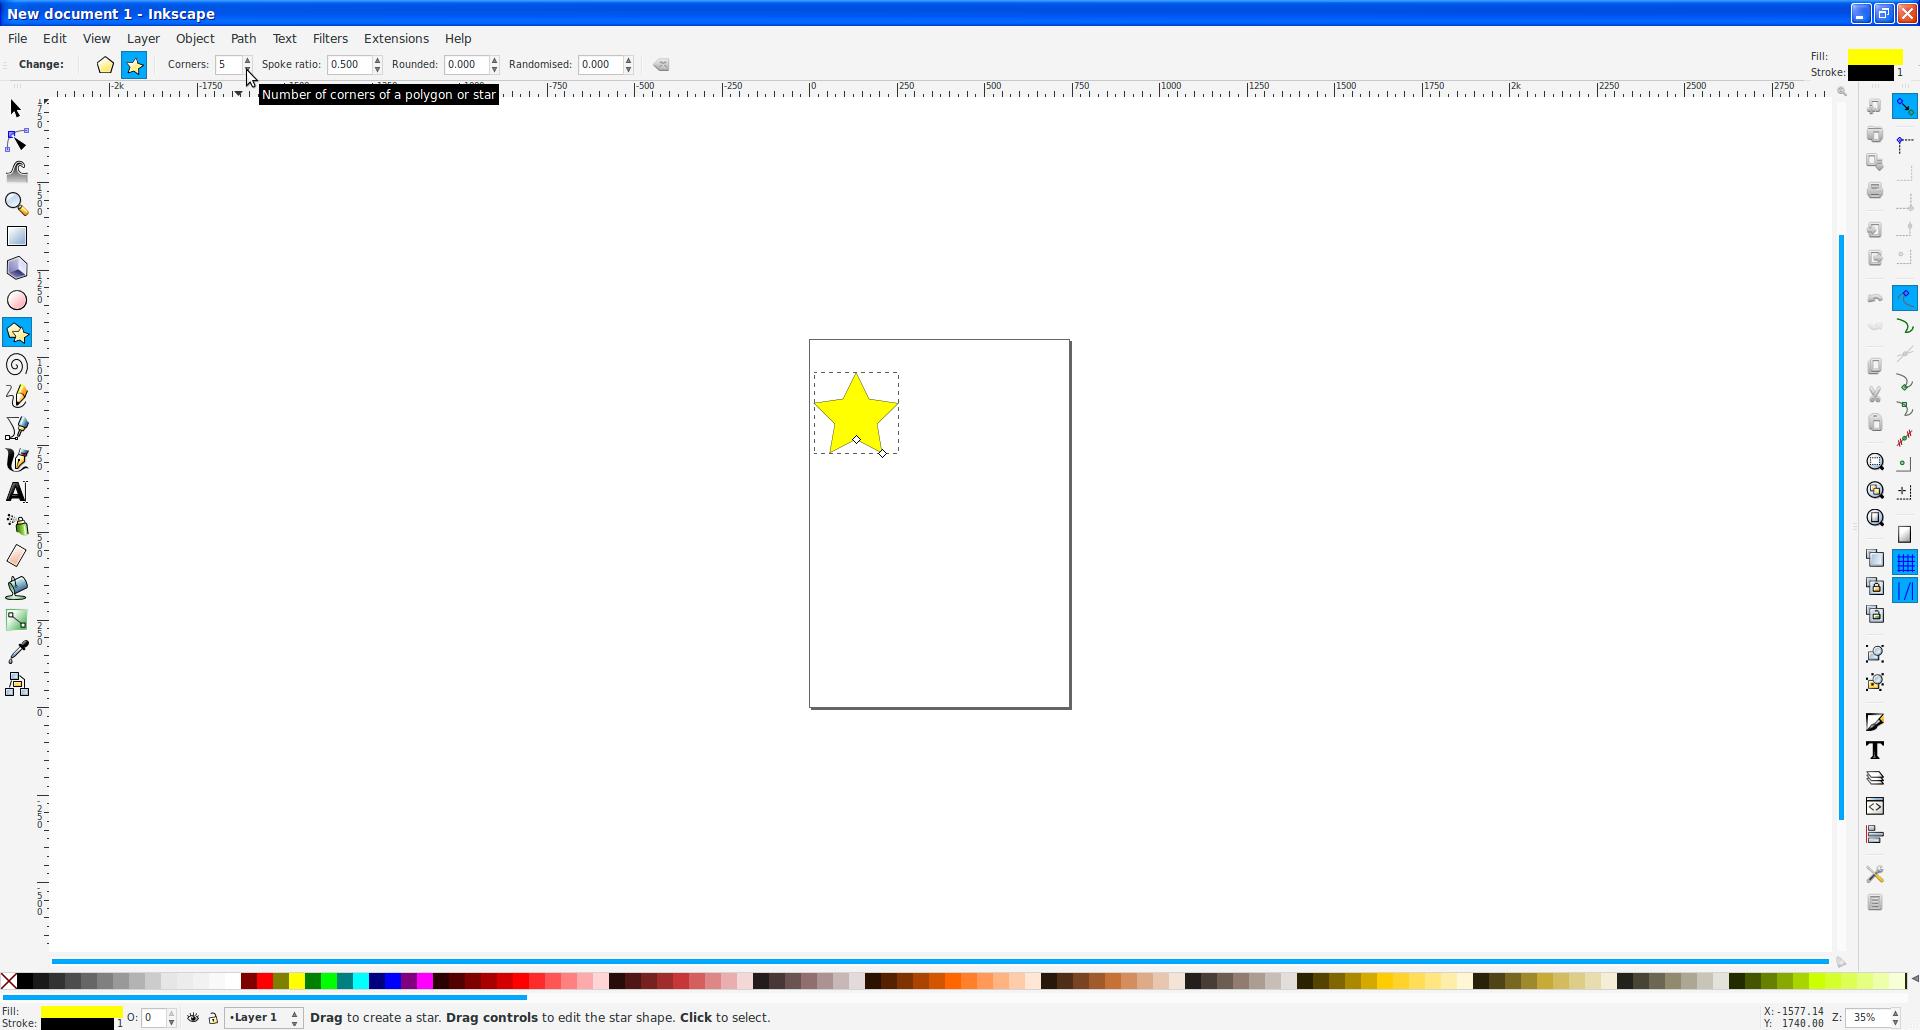This screenshot has height=1030, width=1920.
Task: Select the Gradient tool
Action: tap(16, 620)
